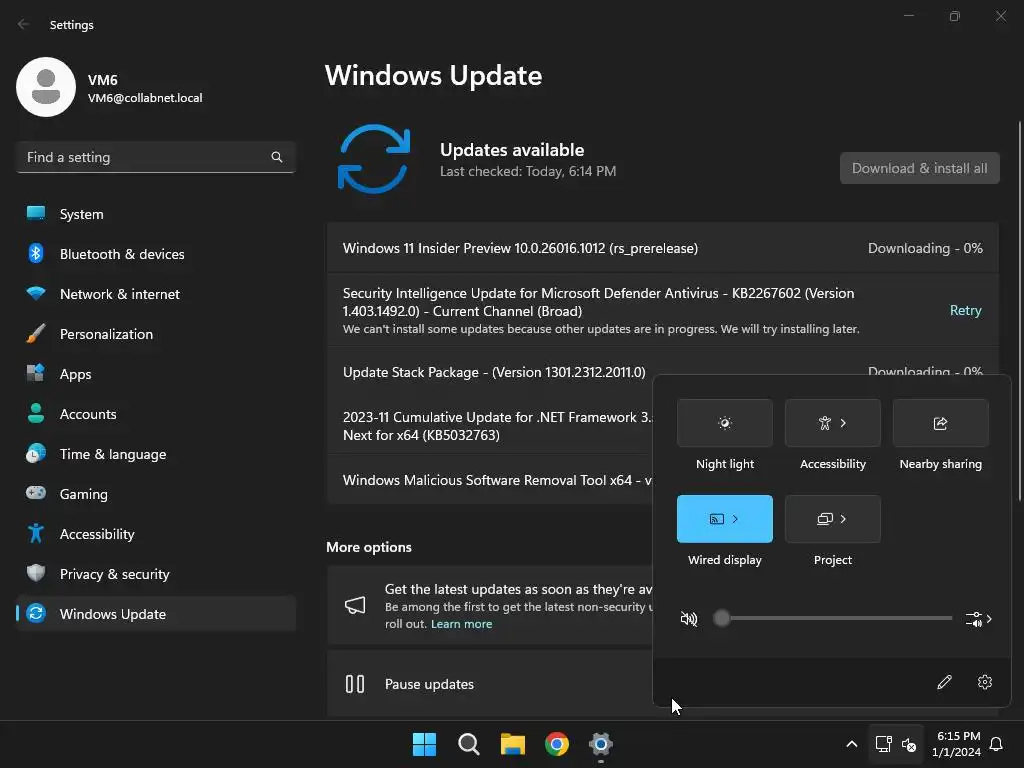Image resolution: width=1024 pixels, height=768 pixels.
Task: Click the sidebar Accessibility figure icon
Action: pyautogui.click(x=36, y=533)
